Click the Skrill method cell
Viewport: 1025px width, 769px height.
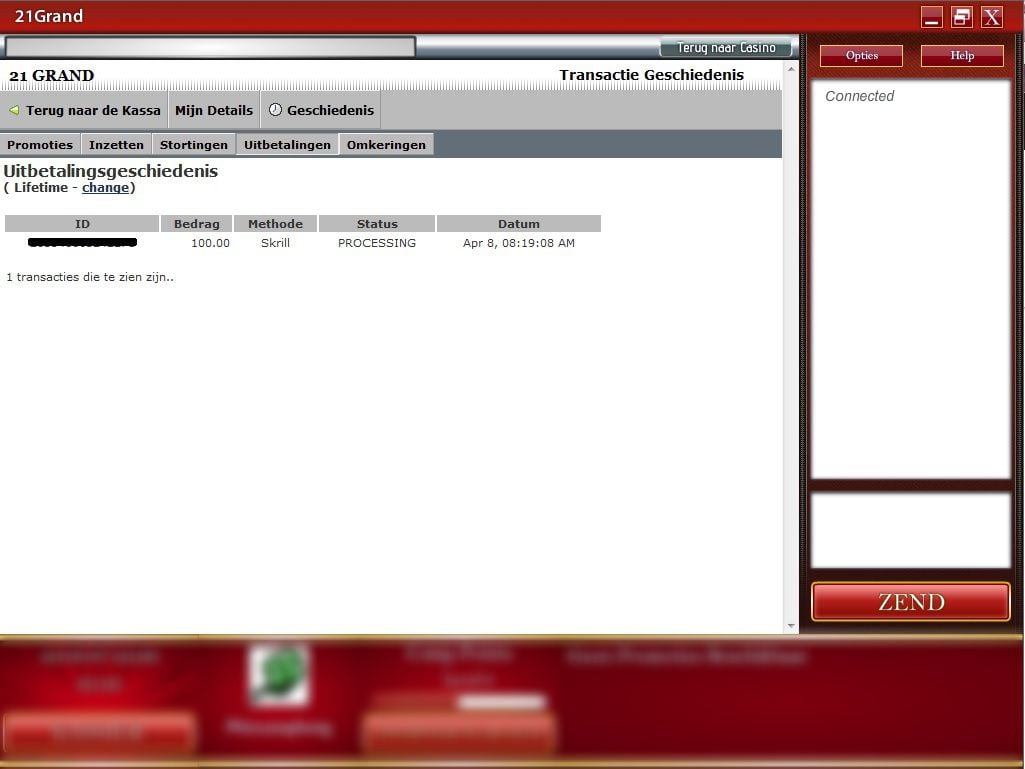click(275, 243)
